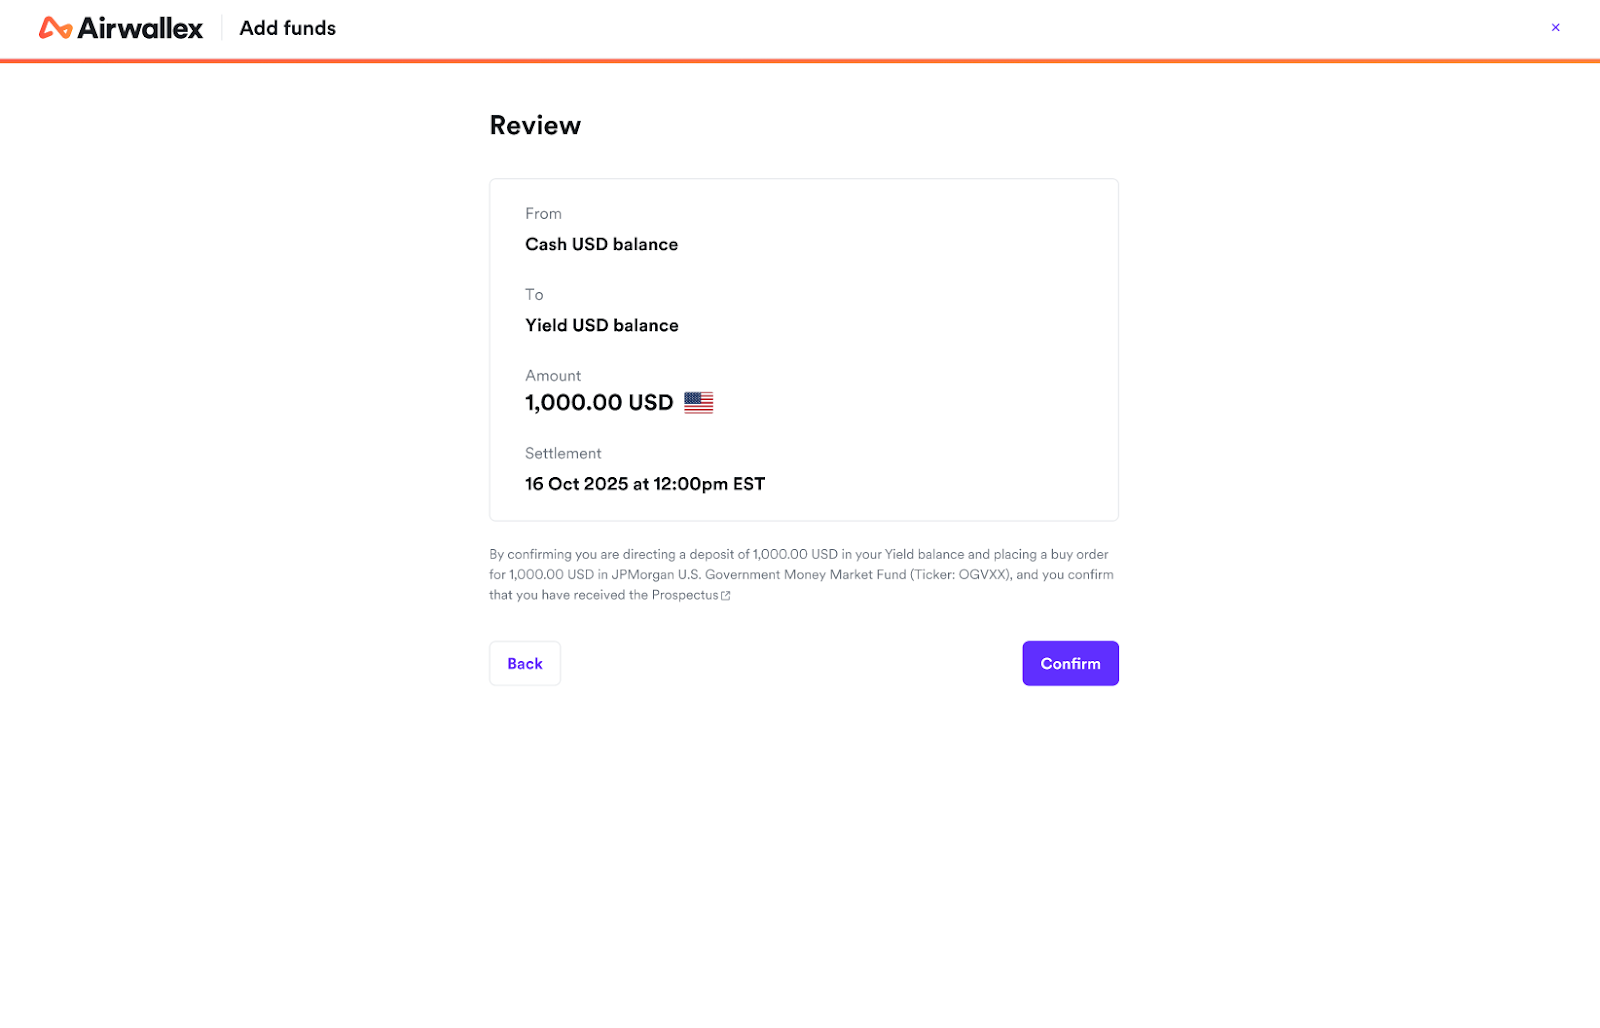Open the Prospectus link
The width and height of the screenshot is (1600, 1028).
tap(685, 595)
